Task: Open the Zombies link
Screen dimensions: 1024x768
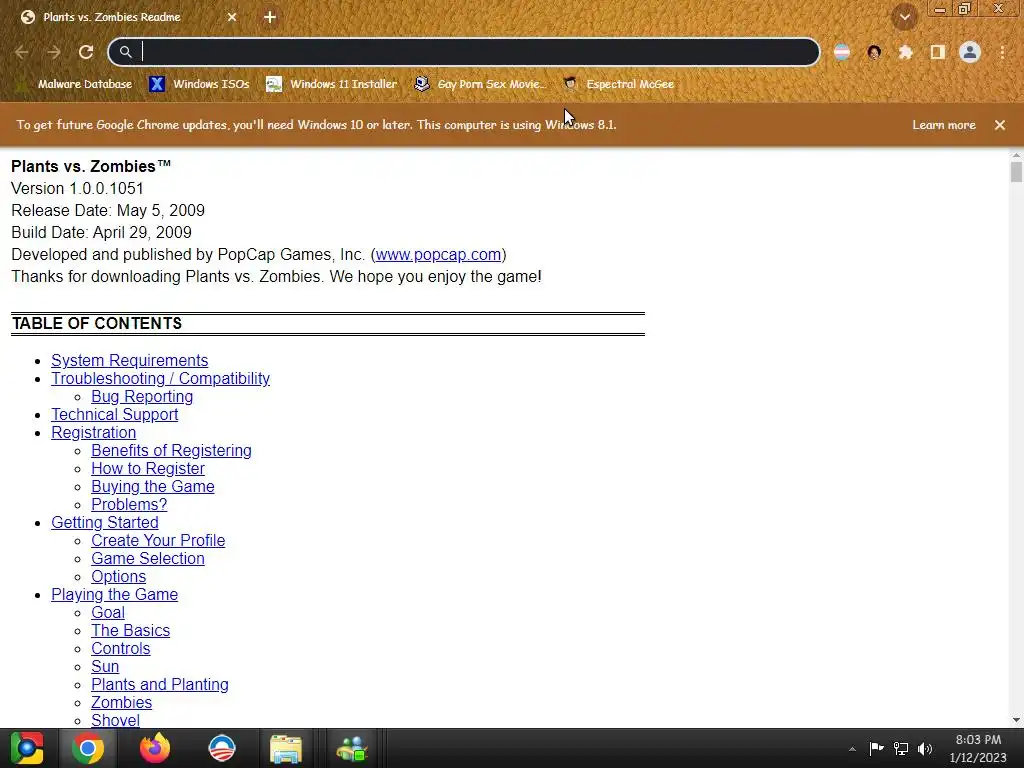Action: click(x=121, y=703)
